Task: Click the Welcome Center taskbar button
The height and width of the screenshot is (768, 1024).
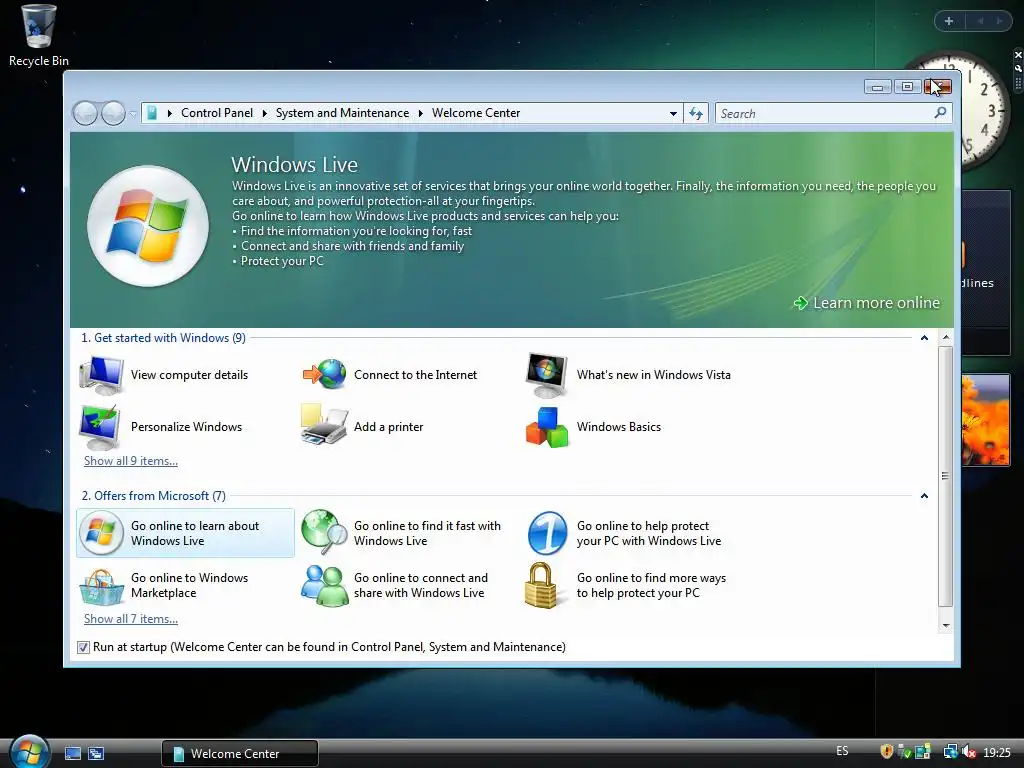Action: click(x=240, y=753)
